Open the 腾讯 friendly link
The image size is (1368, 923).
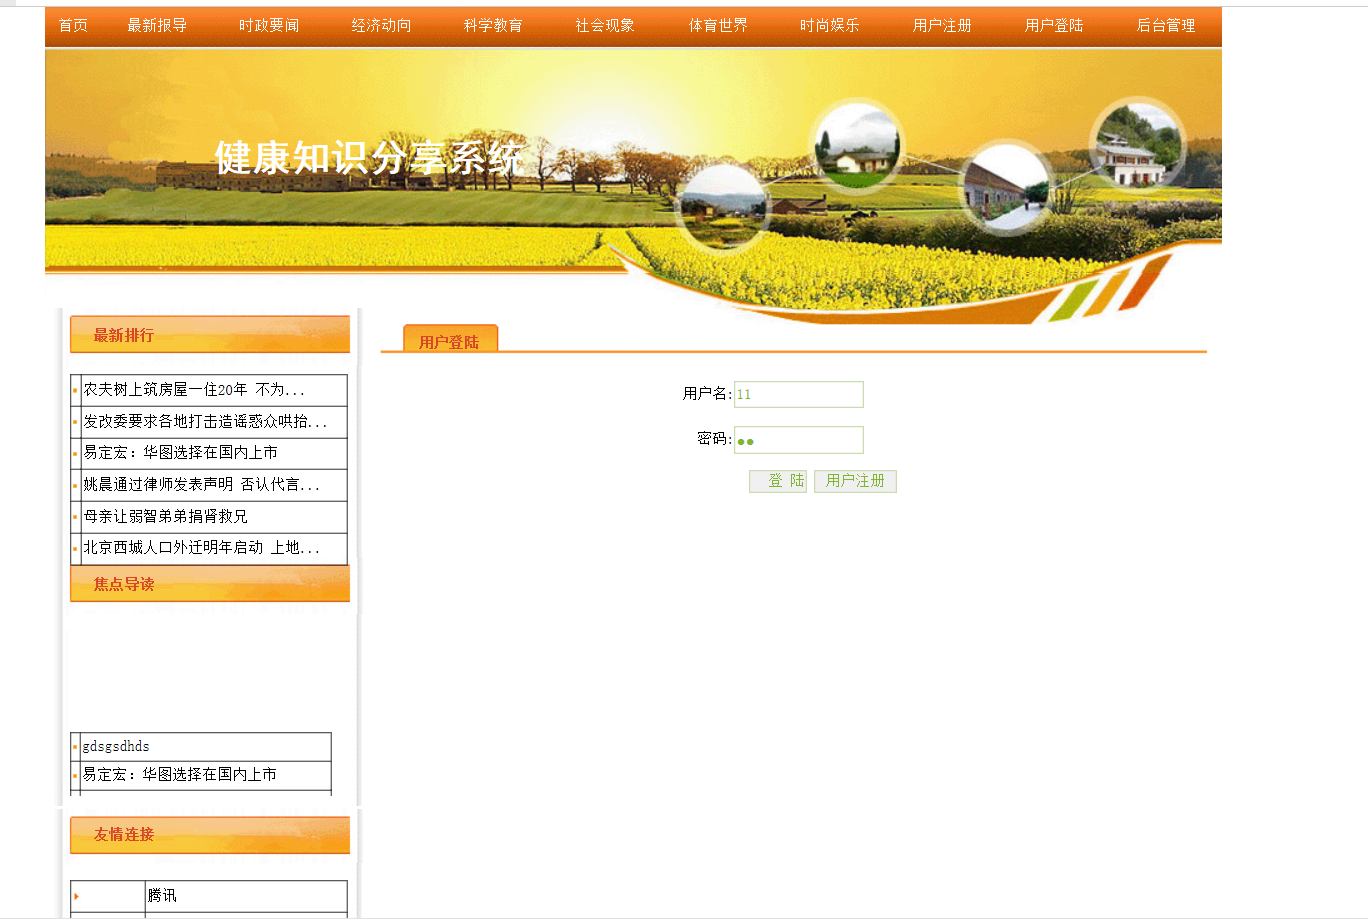162,896
